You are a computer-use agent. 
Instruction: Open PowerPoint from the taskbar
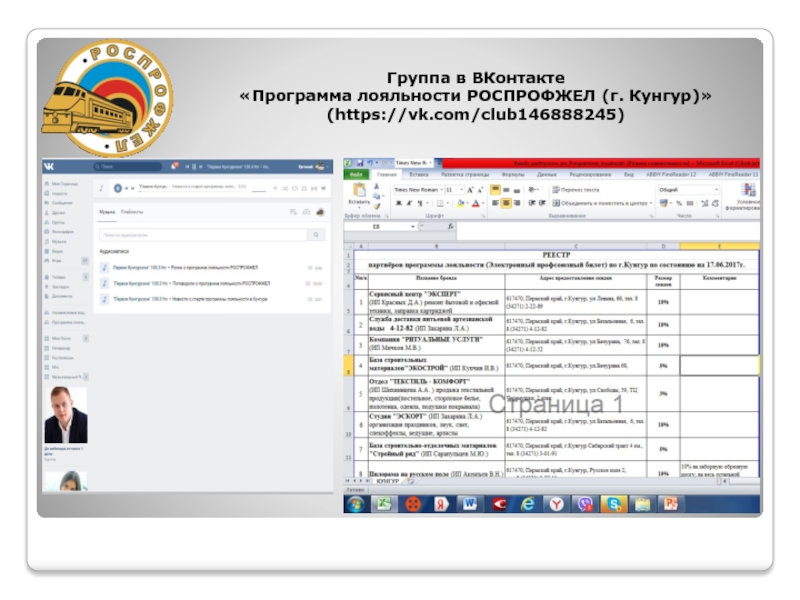[670, 504]
